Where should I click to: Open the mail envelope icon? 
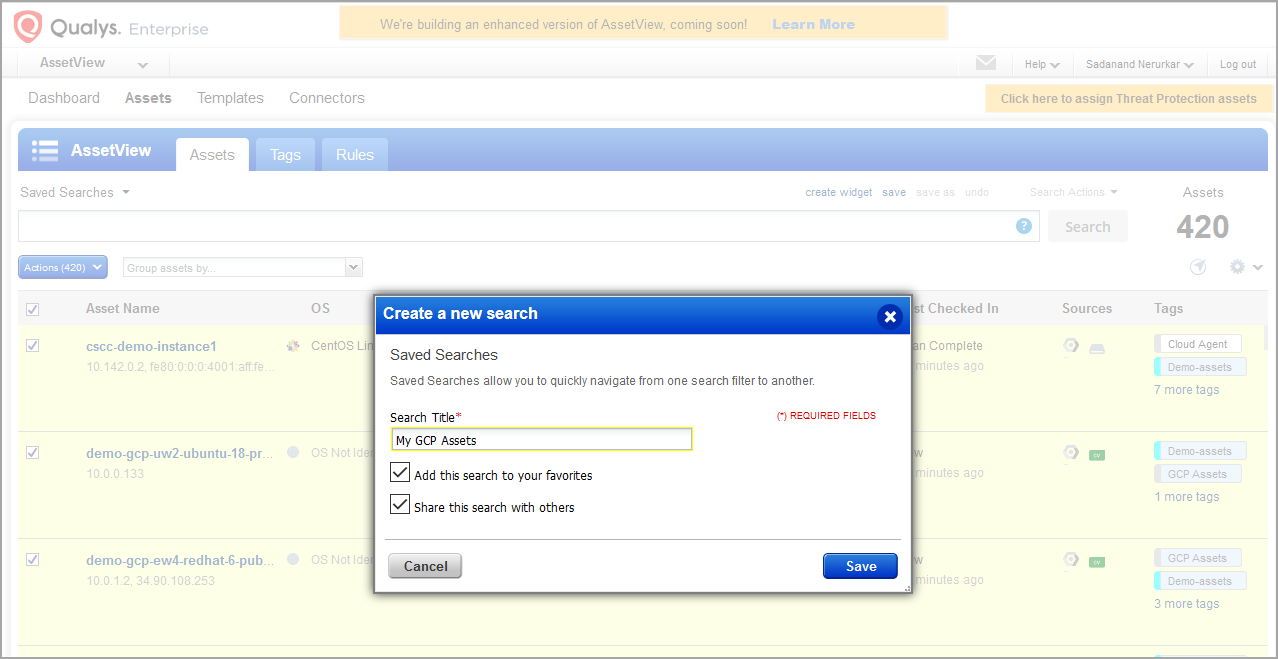(986, 63)
